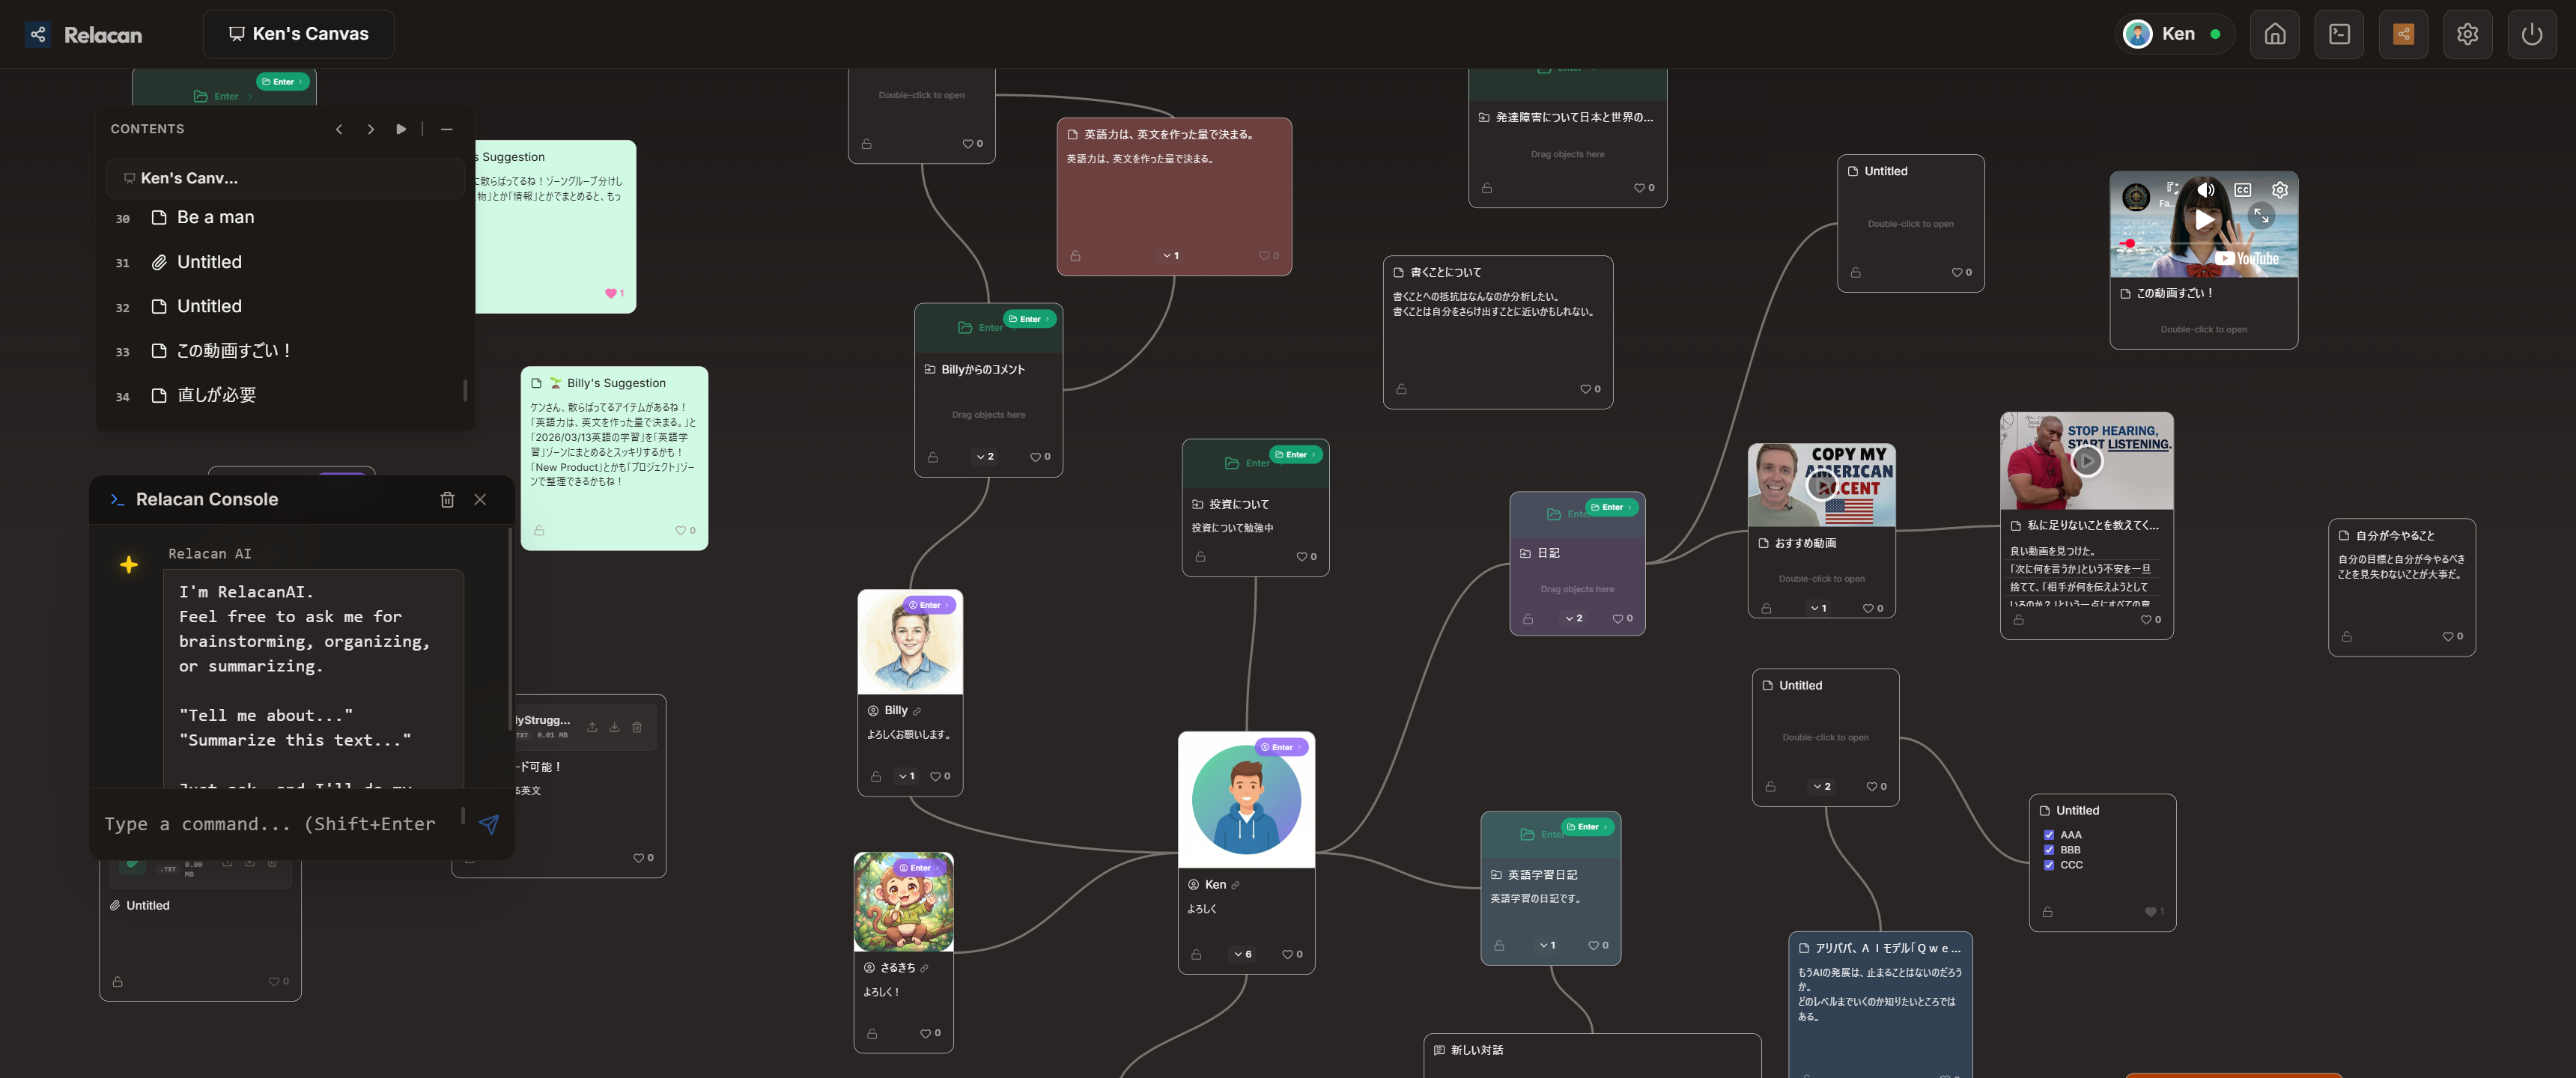Expand Billyからのコメント card's children chevron
Screen dimensions: 2576x1078
coord(985,457)
